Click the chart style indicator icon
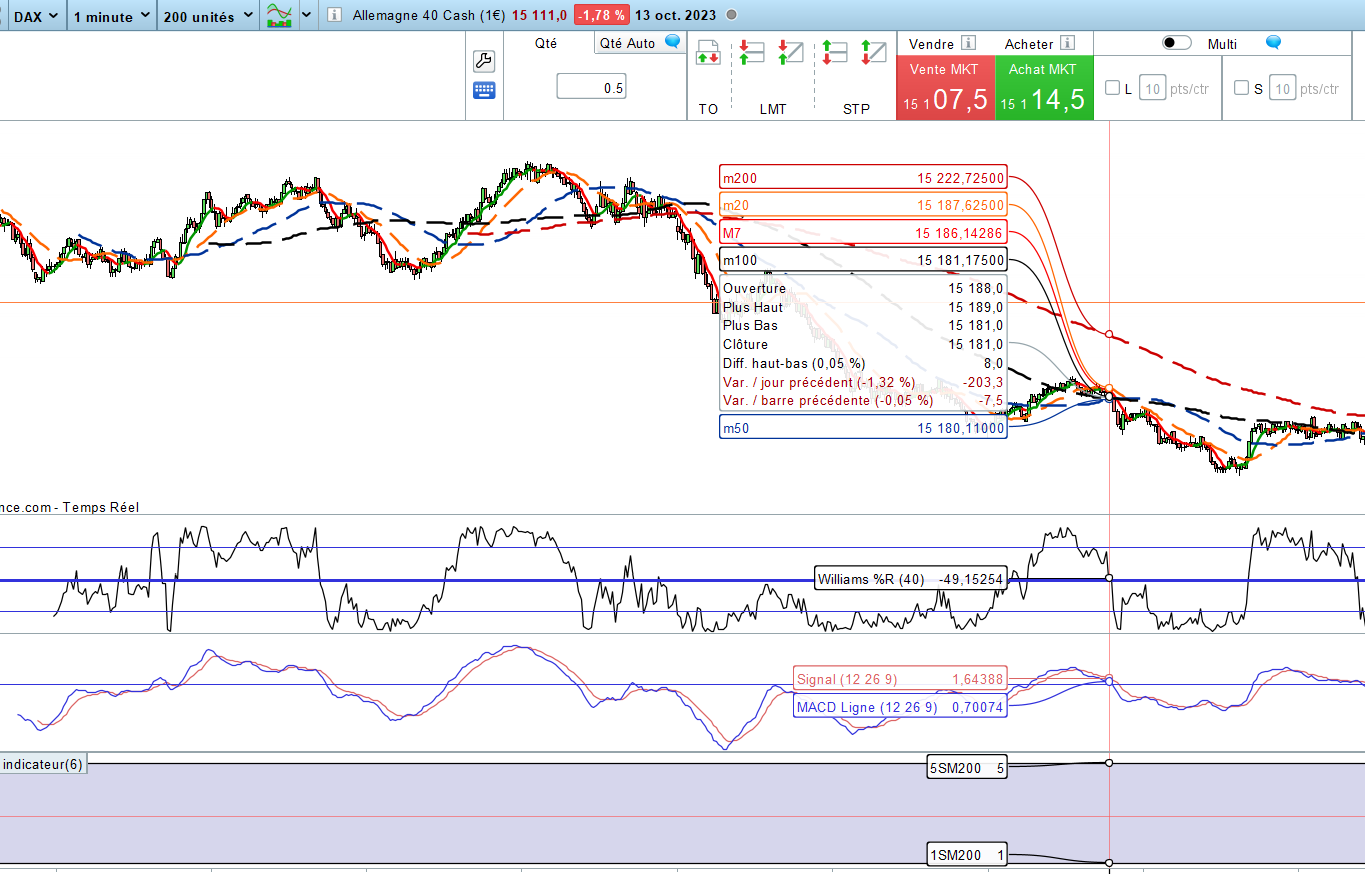Viewport: 1365px width, 874px height. 279,16
